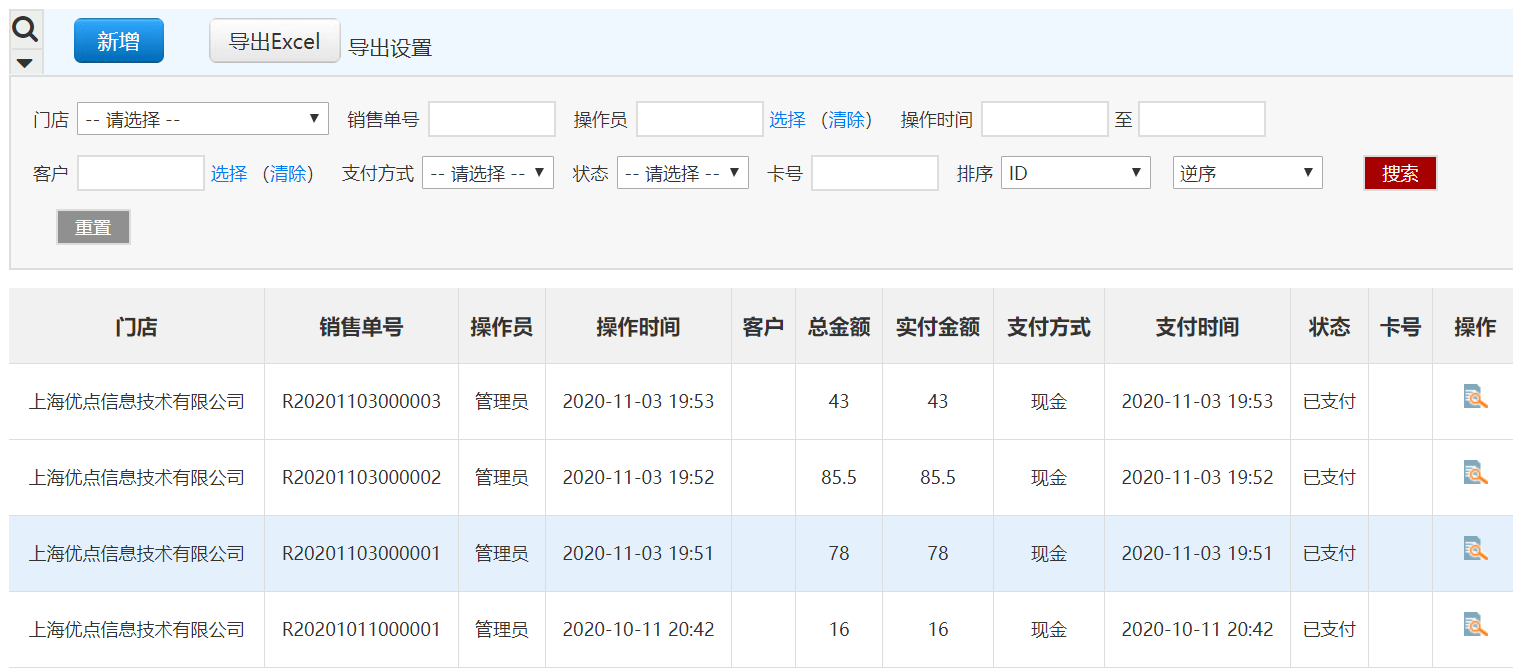Click total amount 85.5 in 总金额 column
This screenshot has height=670, width=1513.
839,477
